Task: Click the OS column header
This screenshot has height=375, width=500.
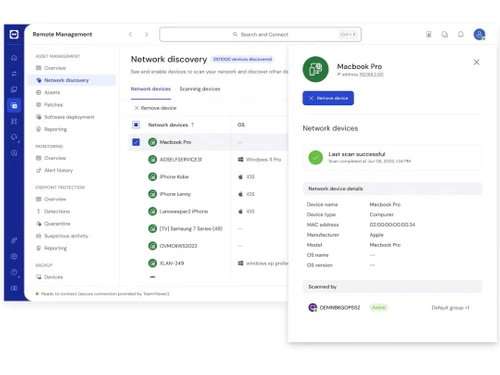Action: [x=241, y=125]
